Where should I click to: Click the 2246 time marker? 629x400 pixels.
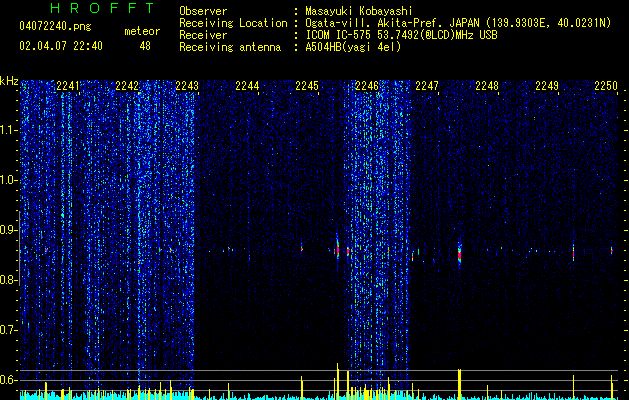tap(367, 86)
